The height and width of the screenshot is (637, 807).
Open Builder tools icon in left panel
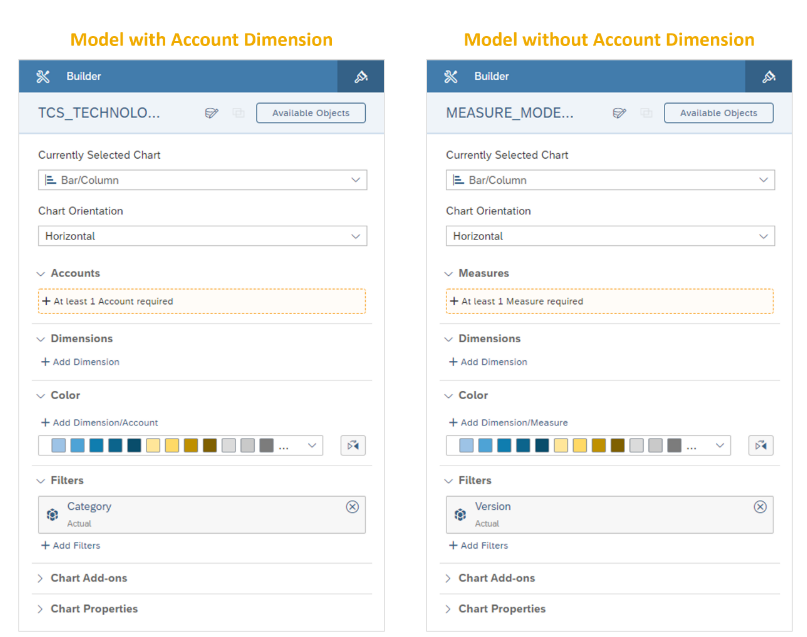pyautogui.click(x=43, y=77)
